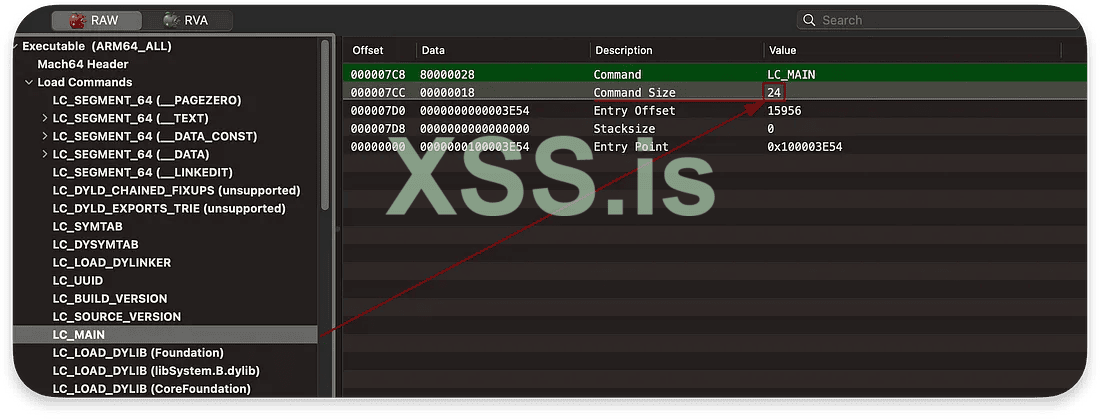Expand LC_SEGMENT_64 (__TEXT) chevron

click(45, 119)
